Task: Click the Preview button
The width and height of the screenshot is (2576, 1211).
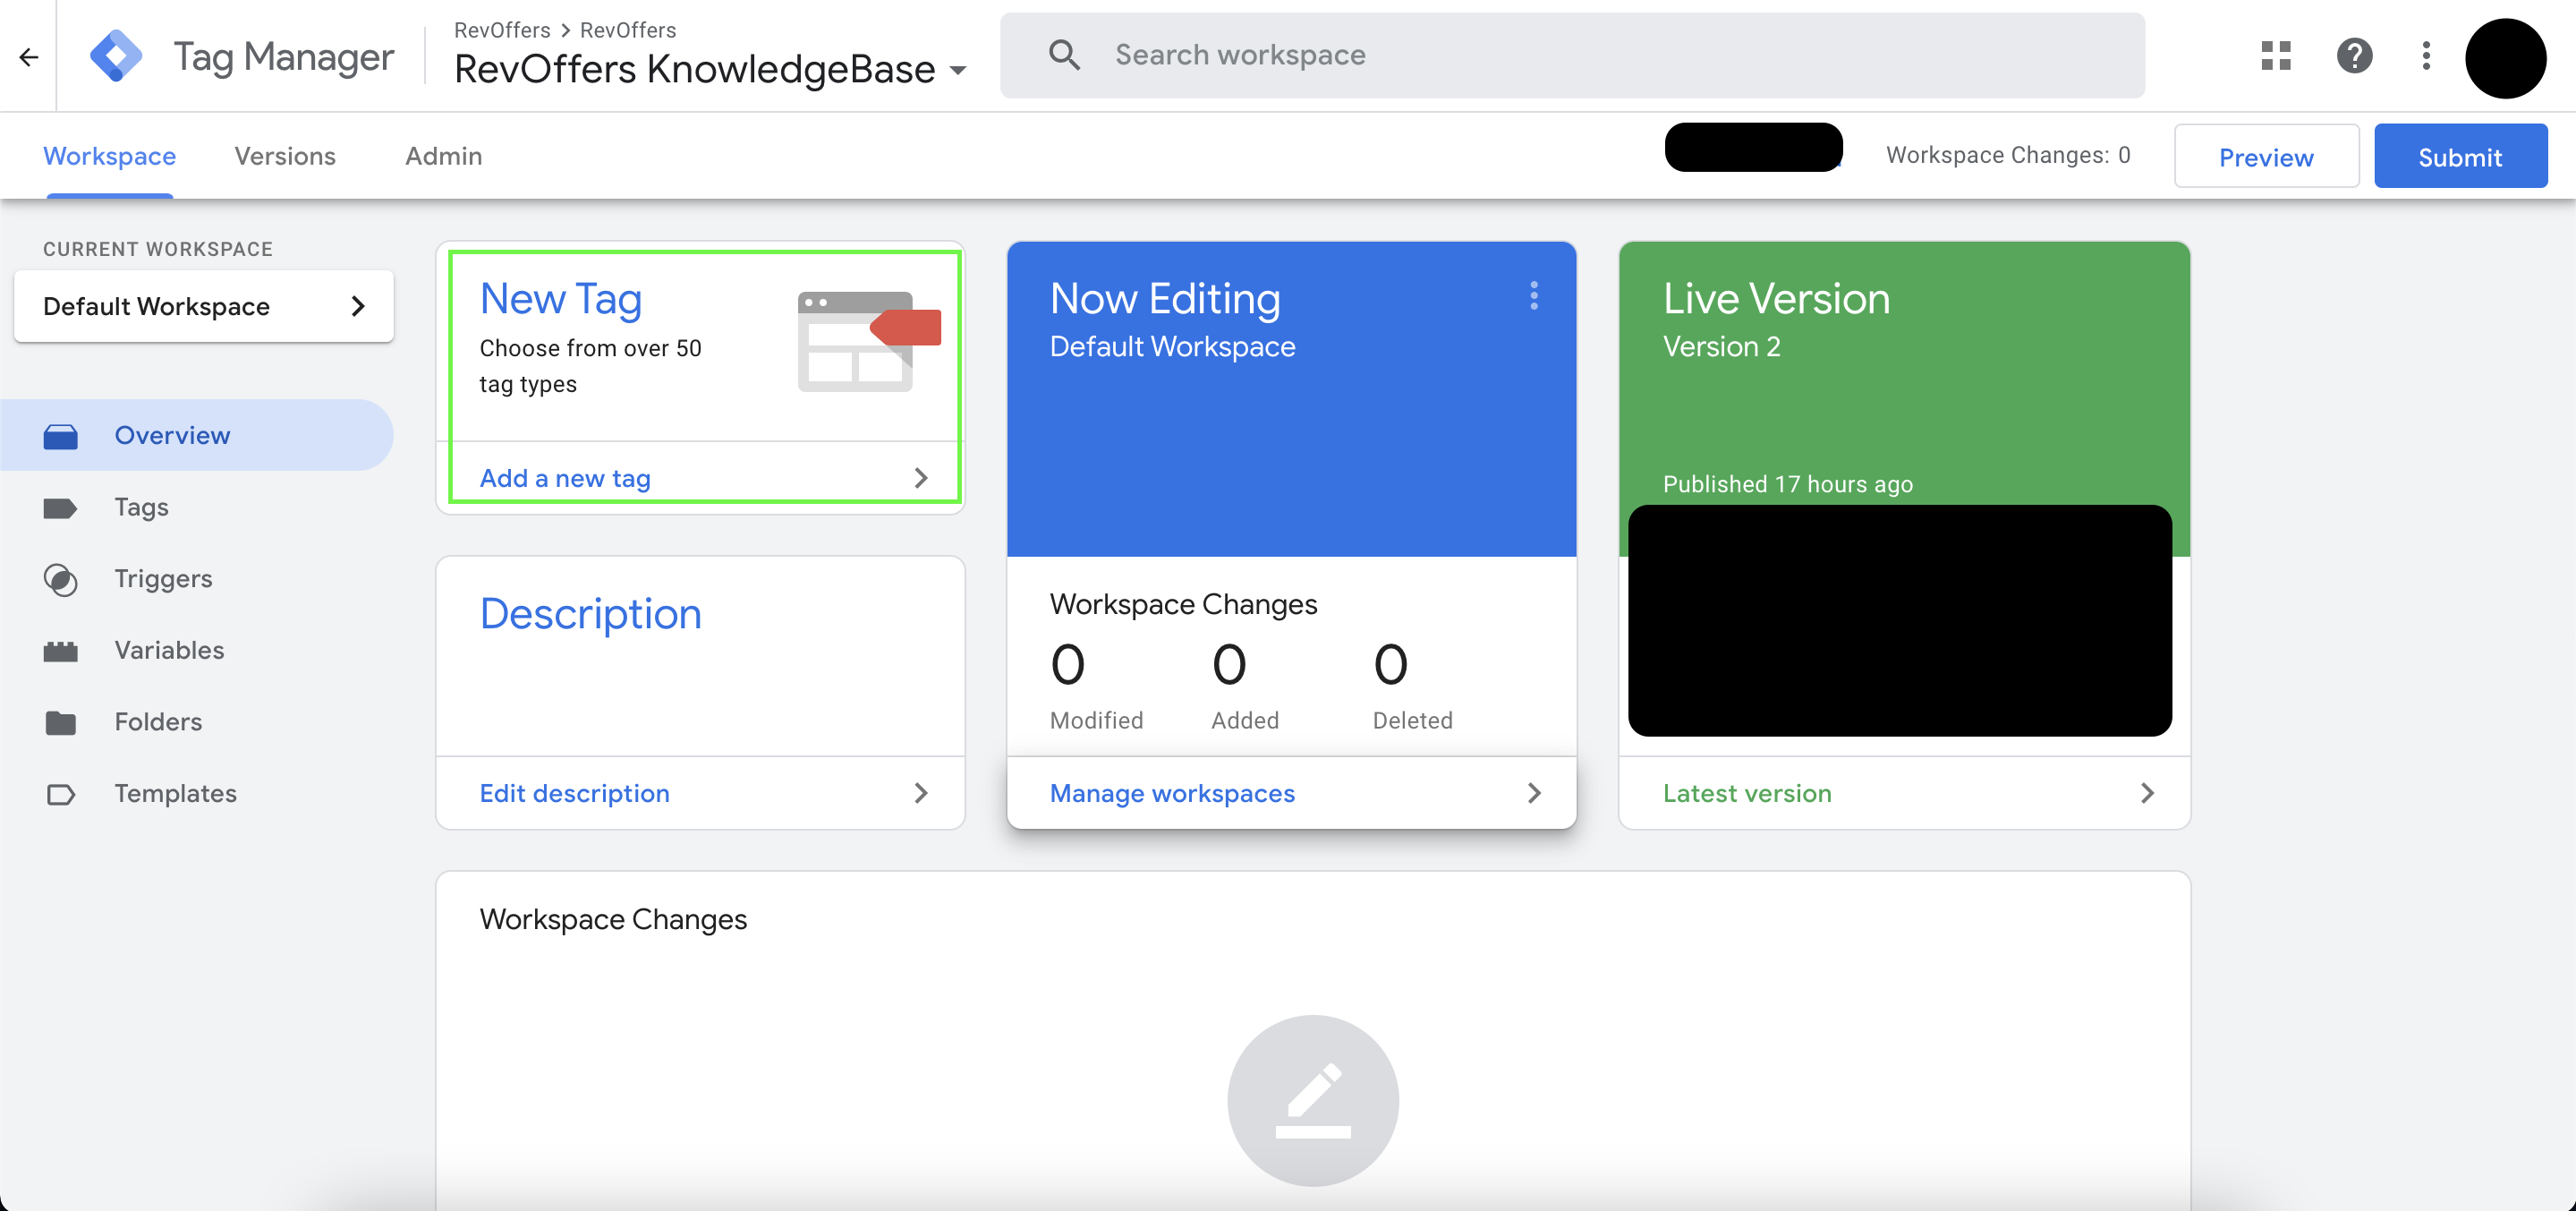Action: tap(2266, 156)
